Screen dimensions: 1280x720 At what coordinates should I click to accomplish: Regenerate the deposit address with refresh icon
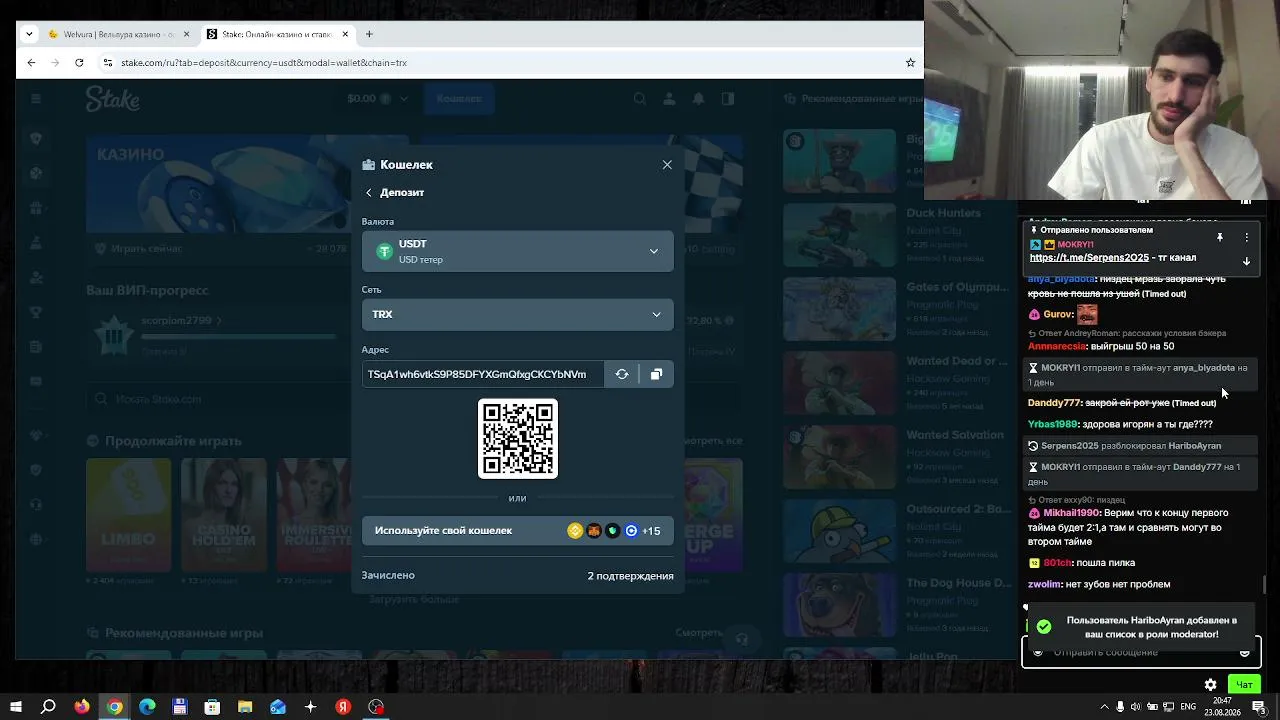coord(622,374)
